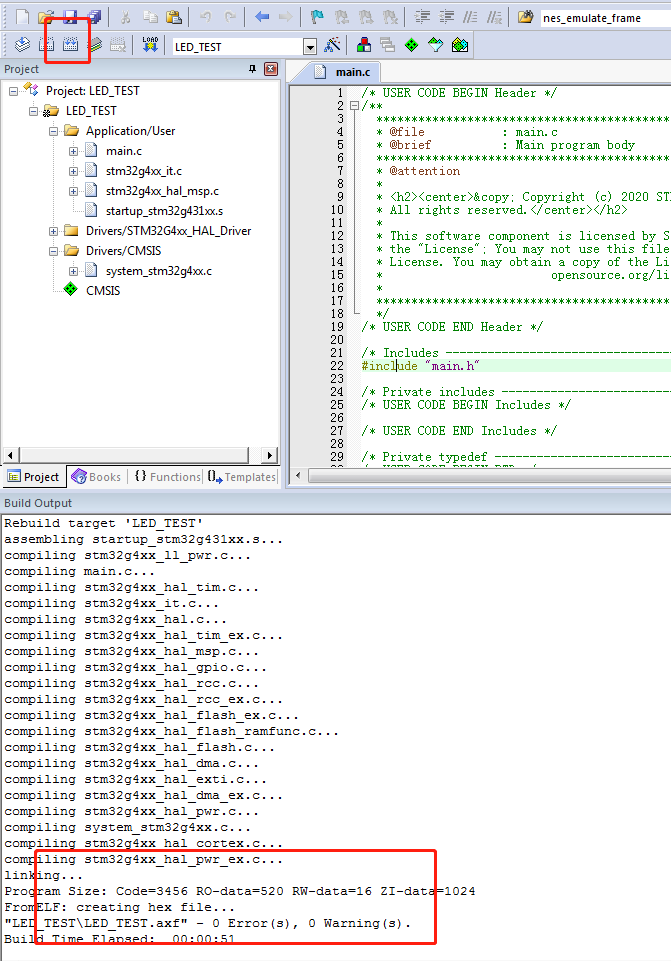The width and height of the screenshot is (671, 961).
Task: Click the Rebuild all target files icon
Action: pos(70,45)
